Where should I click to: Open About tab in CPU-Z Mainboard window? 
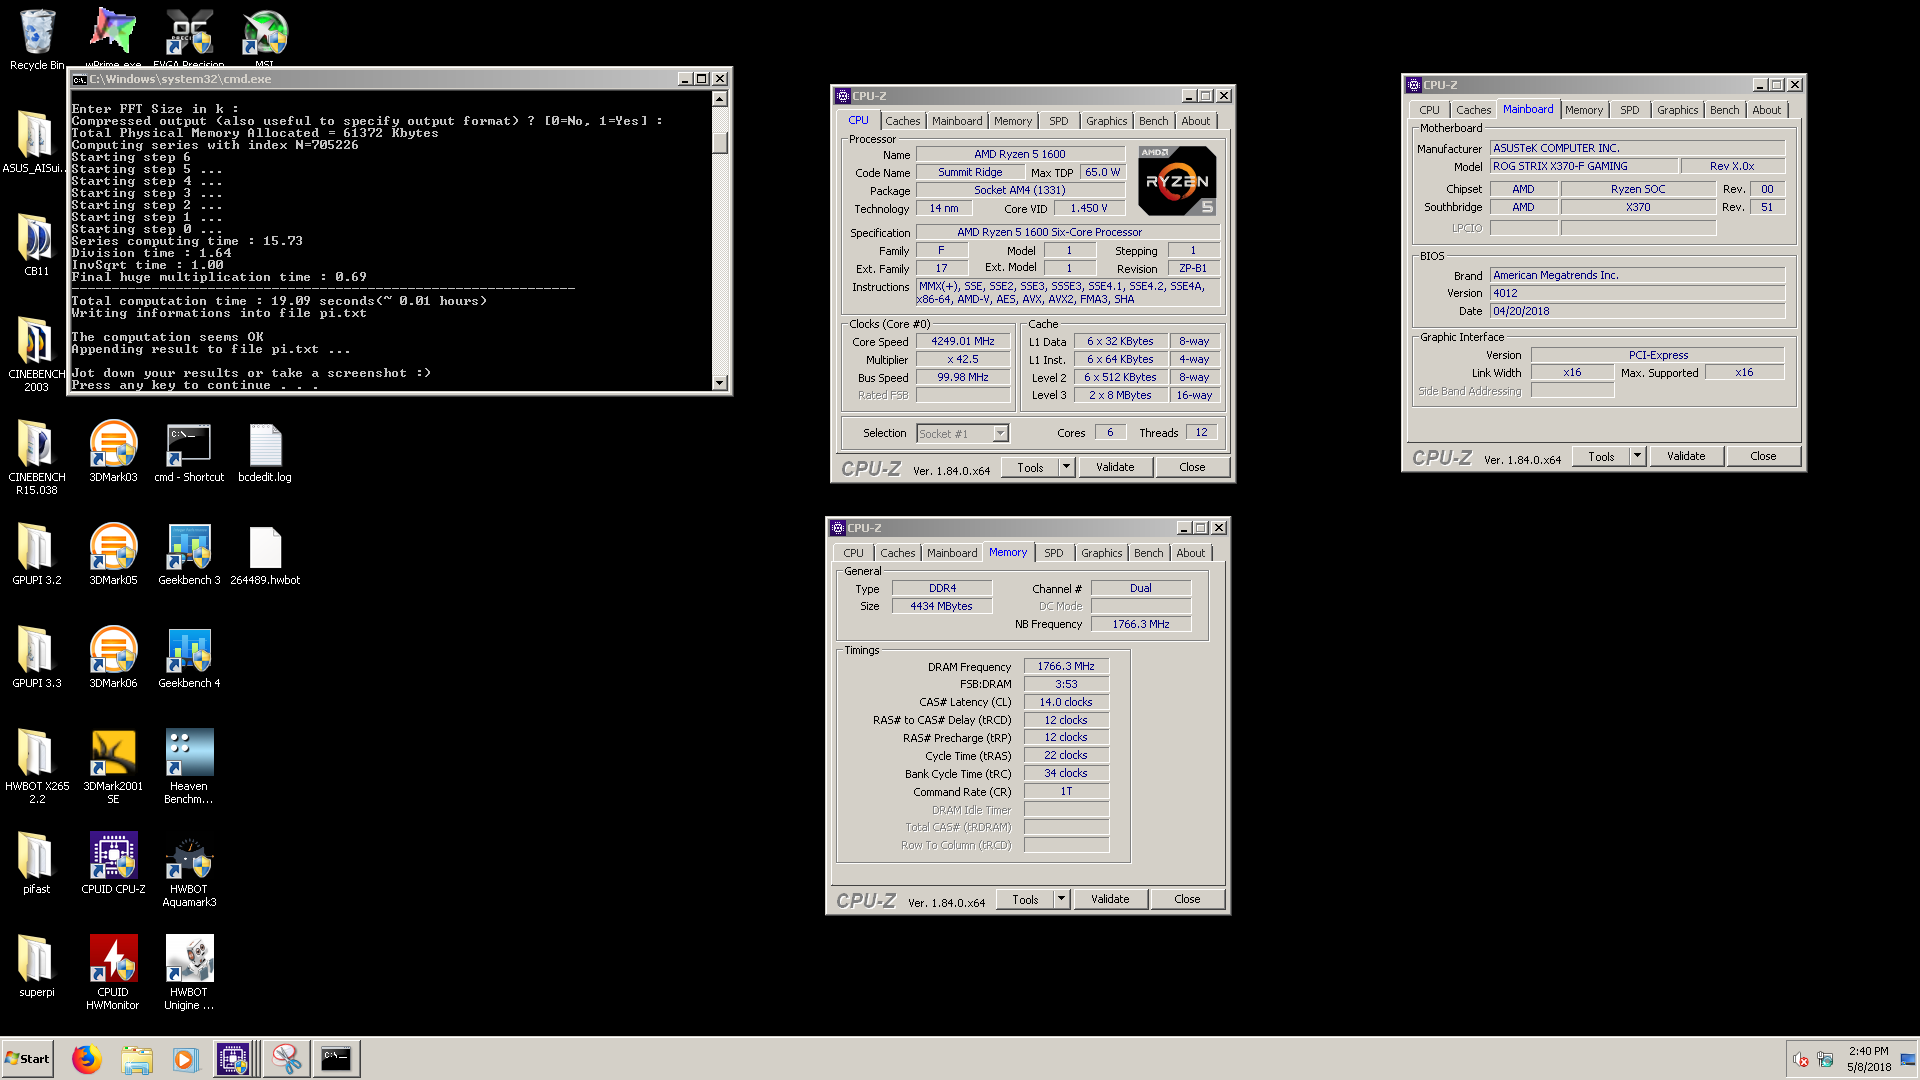click(1766, 110)
